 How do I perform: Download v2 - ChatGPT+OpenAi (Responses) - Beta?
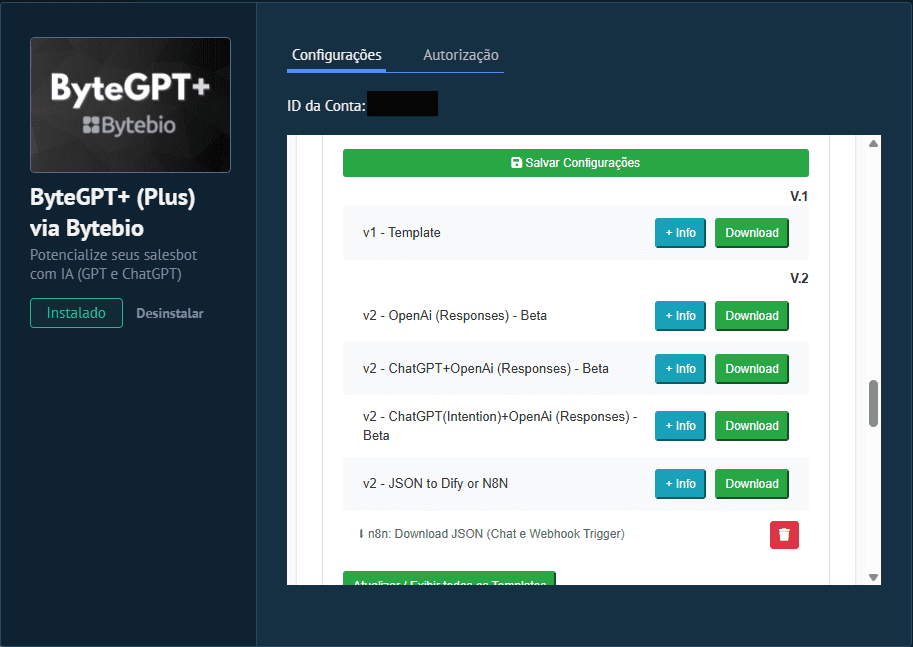point(752,369)
